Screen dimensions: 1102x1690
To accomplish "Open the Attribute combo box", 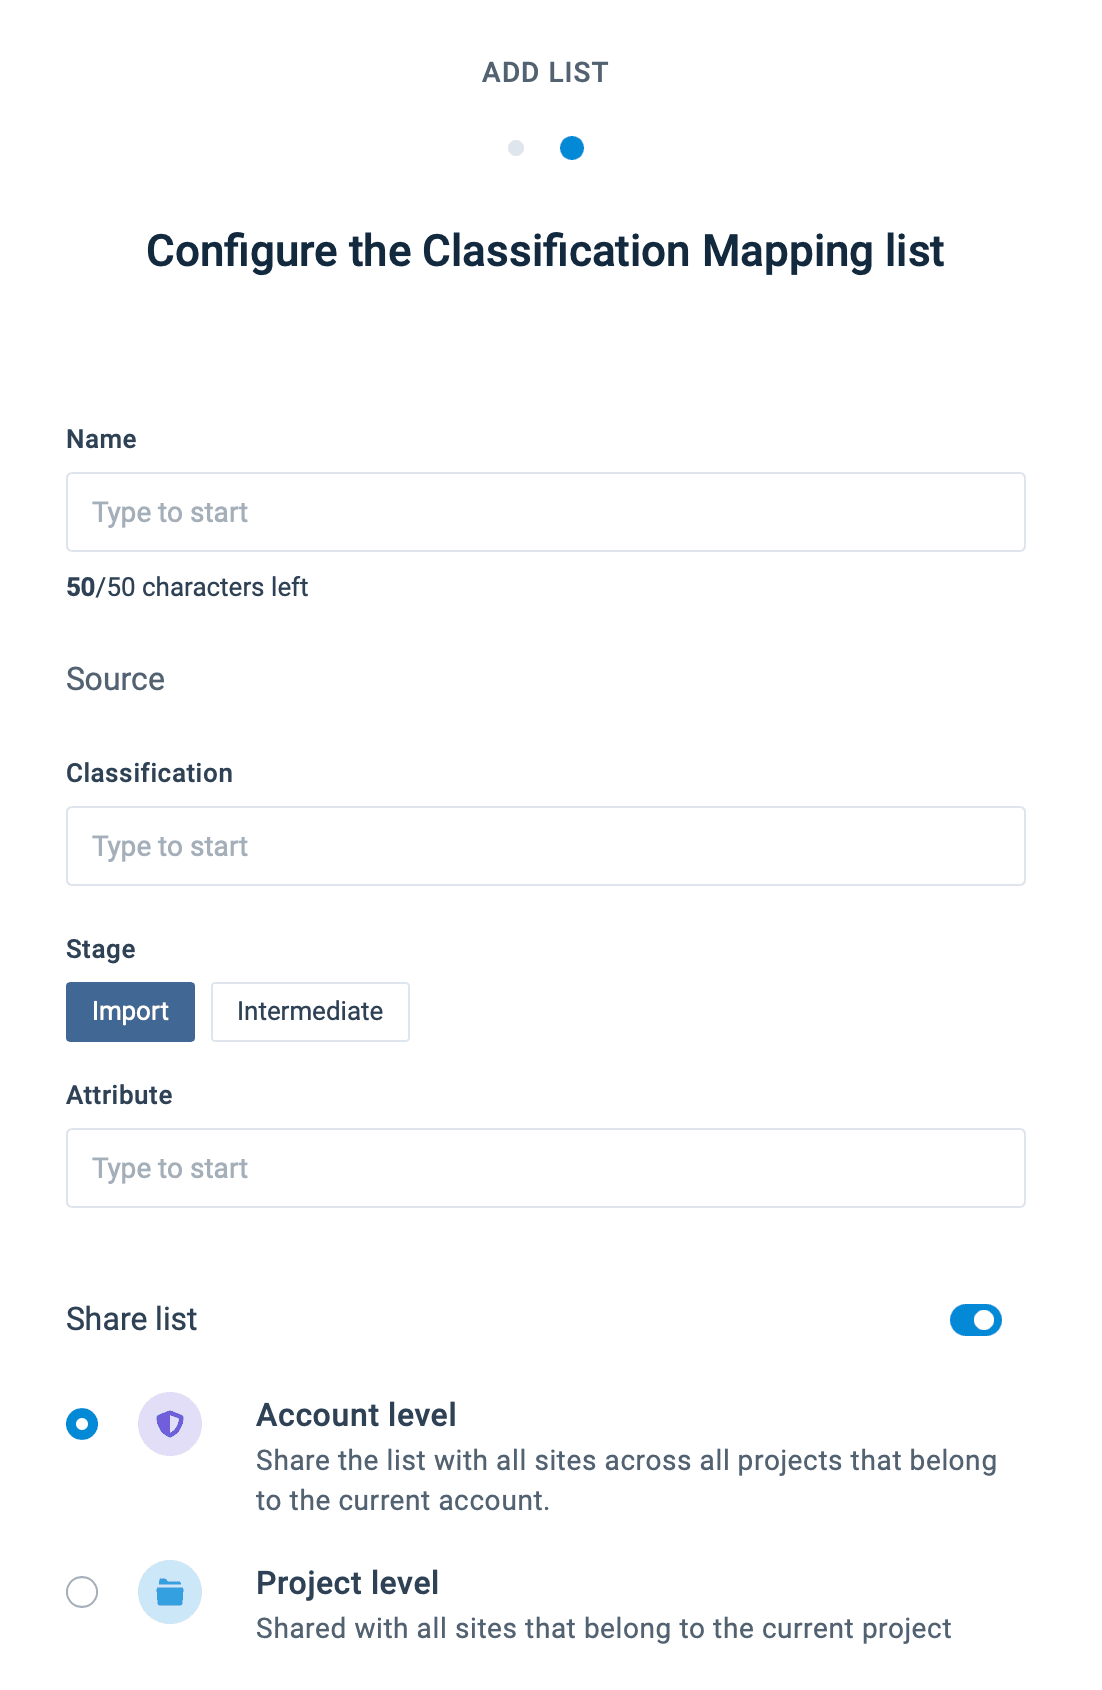I will click(545, 1168).
